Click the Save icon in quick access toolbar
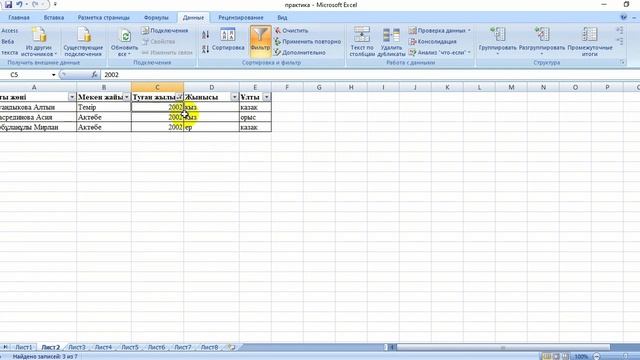The image size is (640, 360). point(8,4)
